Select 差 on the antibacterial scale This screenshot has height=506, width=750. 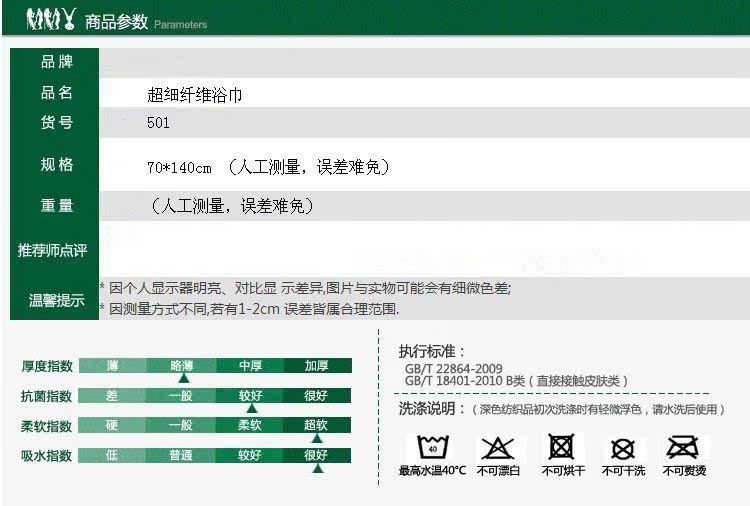pyautogui.click(x=112, y=396)
